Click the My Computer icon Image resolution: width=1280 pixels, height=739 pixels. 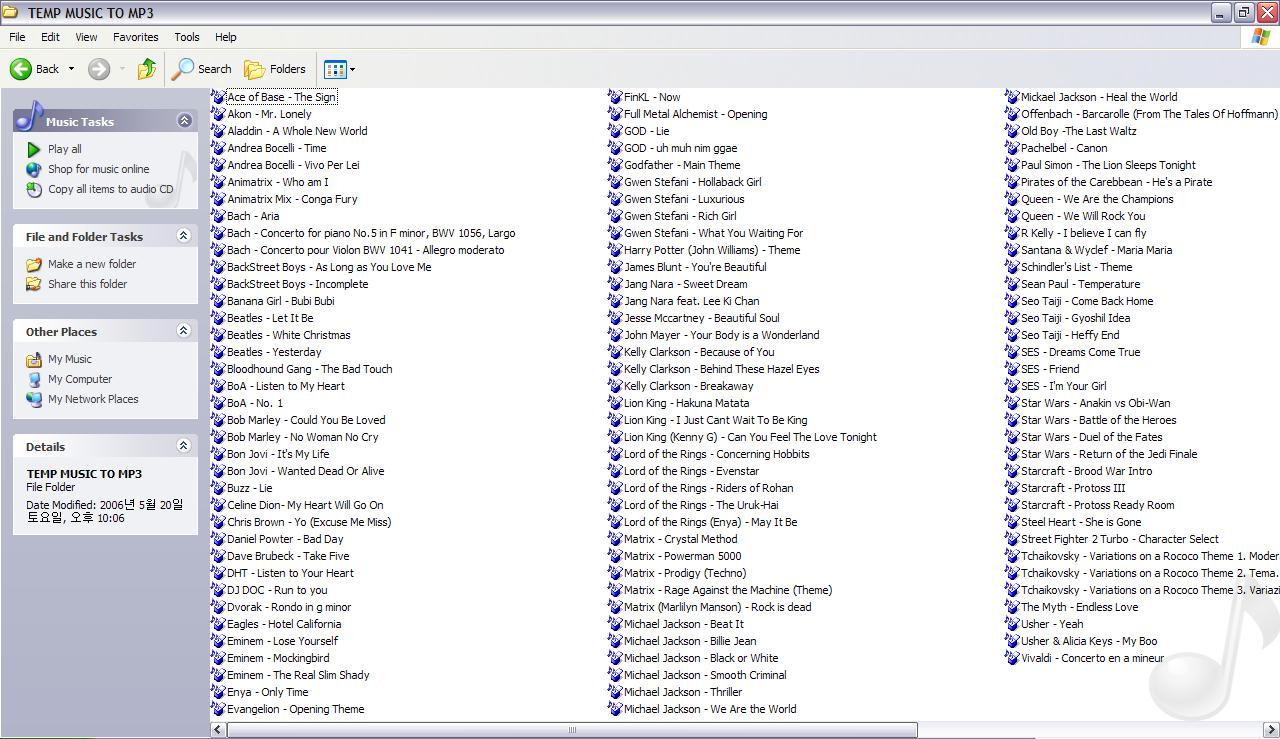[34, 379]
